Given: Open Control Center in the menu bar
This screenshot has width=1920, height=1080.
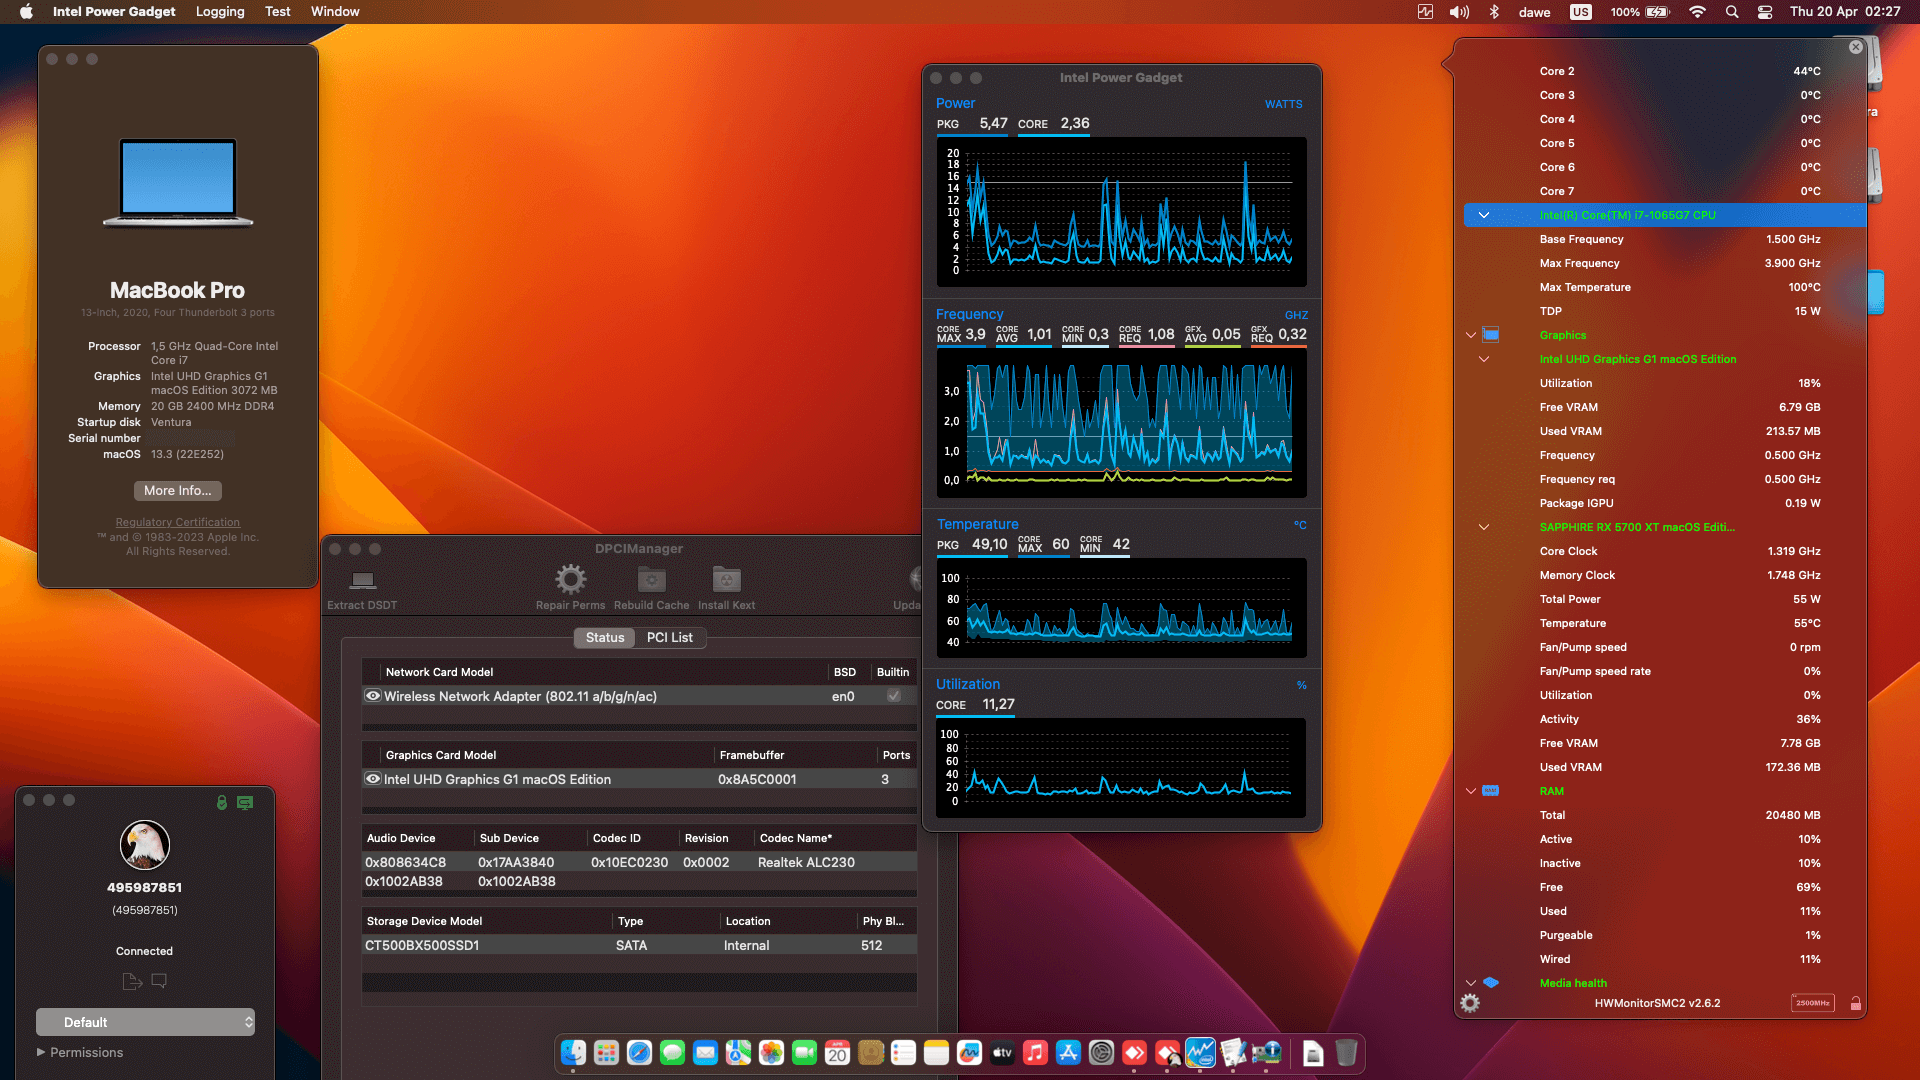Looking at the screenshot, I should pos(1765,12).
